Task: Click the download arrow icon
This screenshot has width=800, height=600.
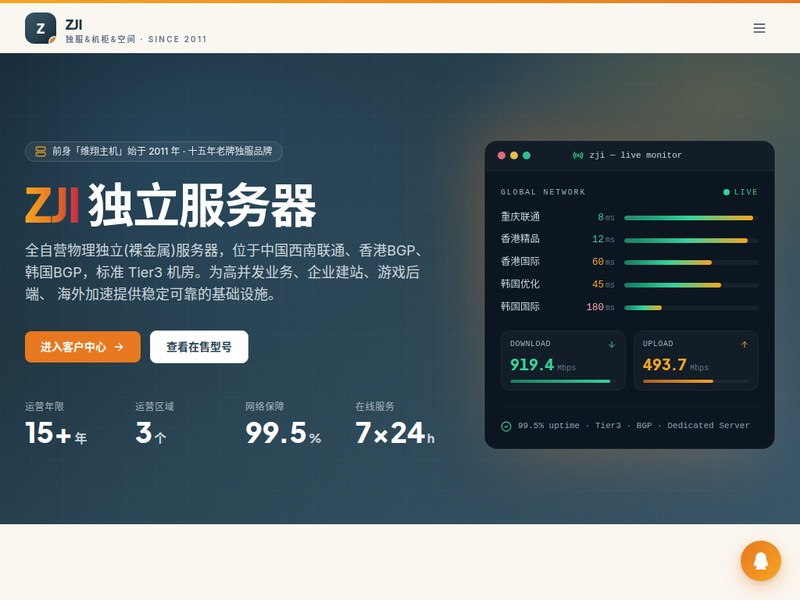Action: coord(611,344)
